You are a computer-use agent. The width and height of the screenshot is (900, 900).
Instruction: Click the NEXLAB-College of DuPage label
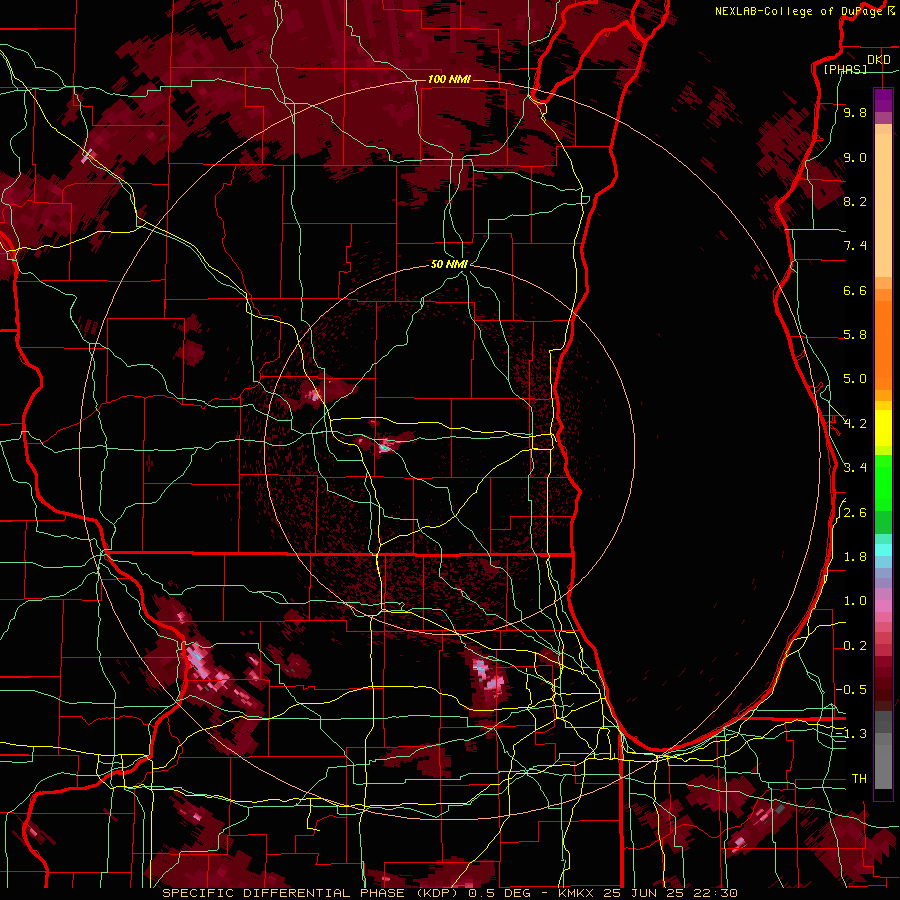pos(798,11)
